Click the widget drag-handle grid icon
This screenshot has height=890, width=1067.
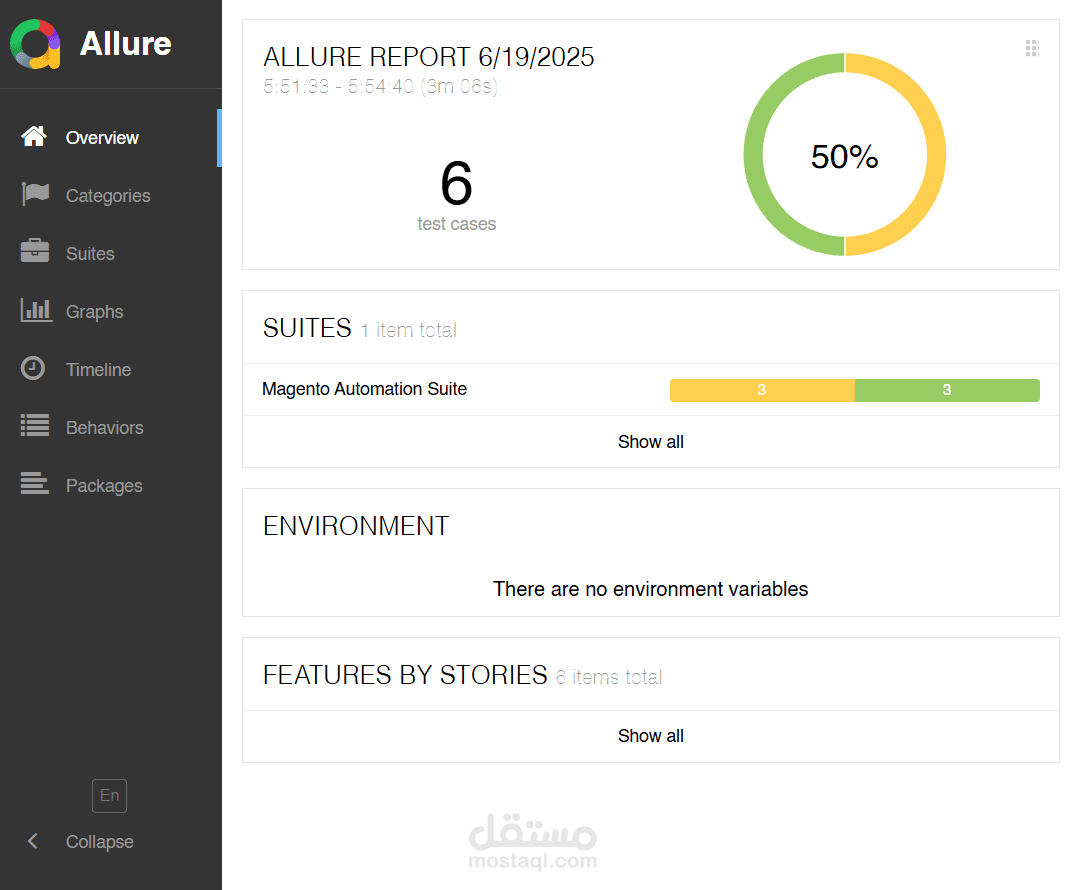click(1033, 48)
